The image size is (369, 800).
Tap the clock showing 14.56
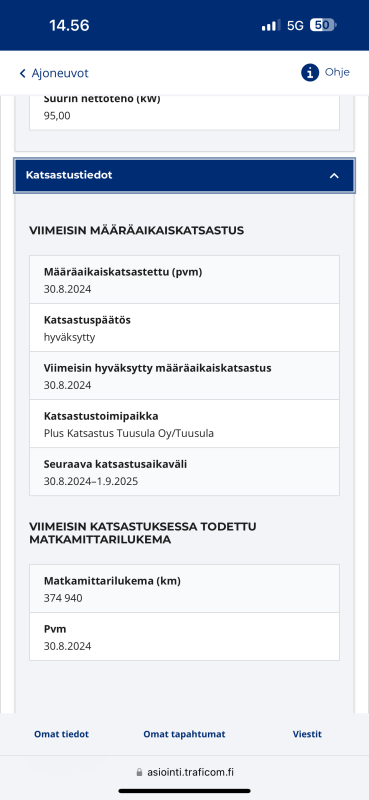click(69, 26)
